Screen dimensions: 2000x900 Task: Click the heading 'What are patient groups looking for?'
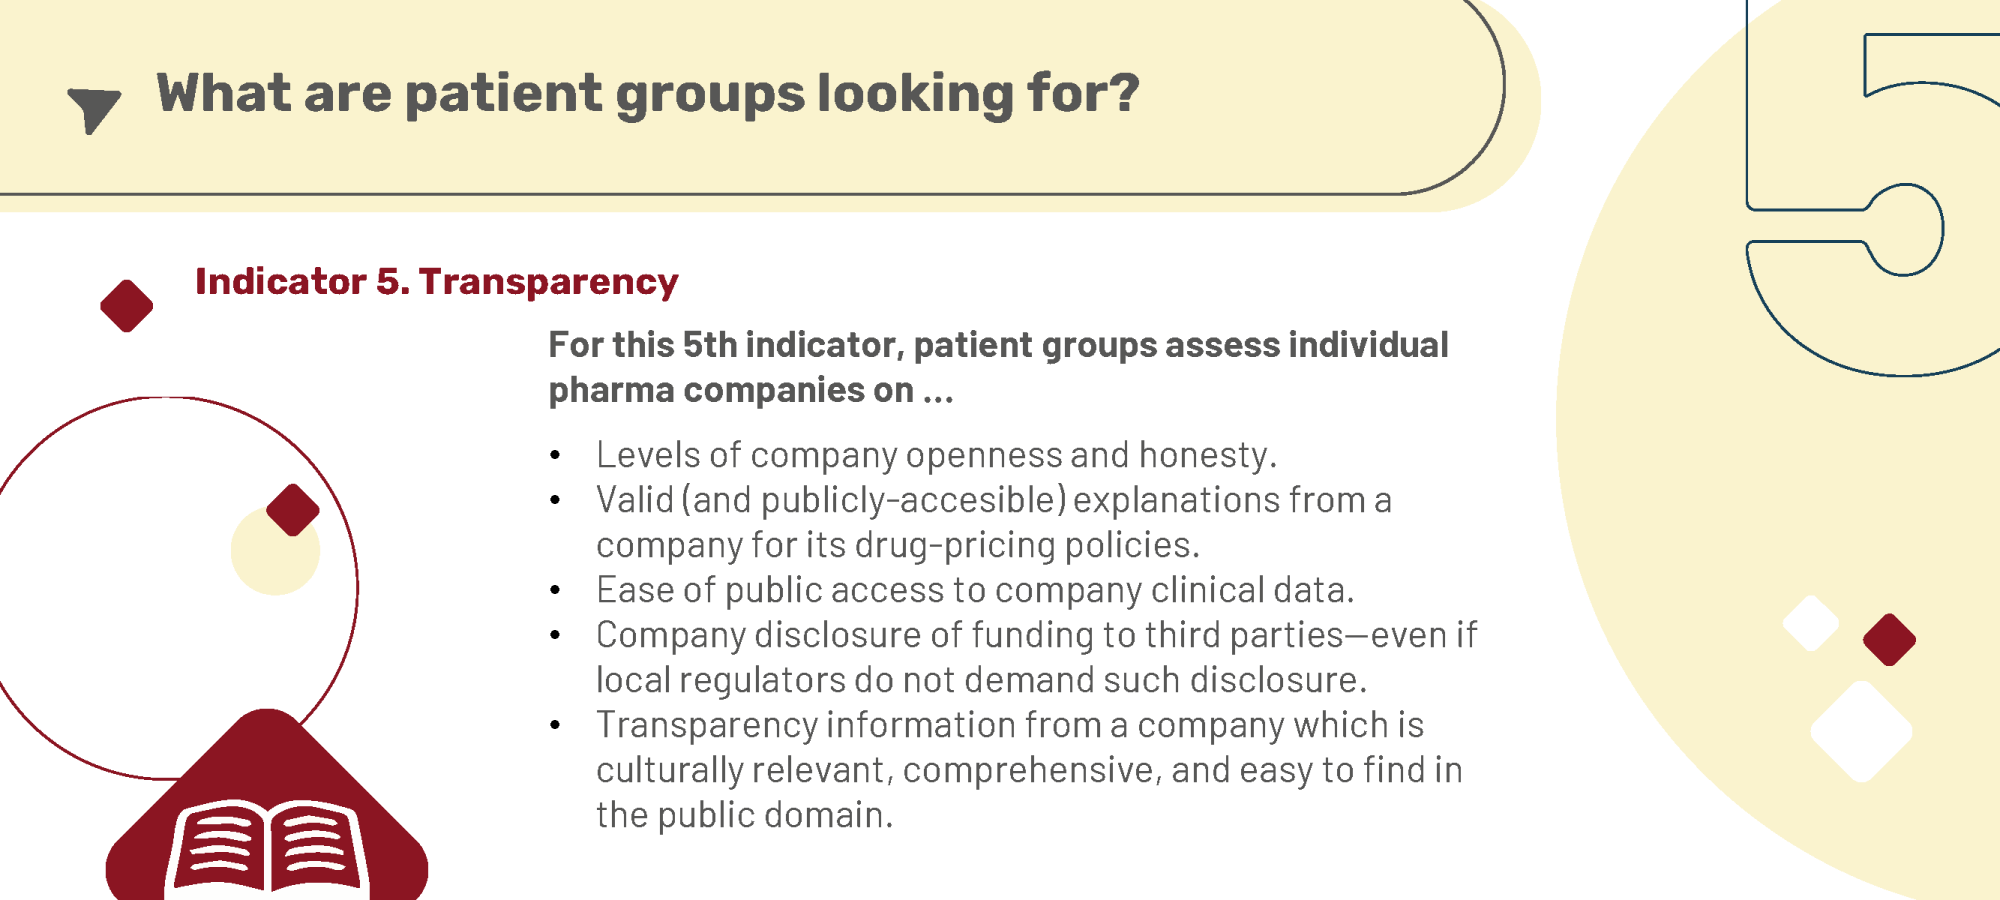click(648, 94)
